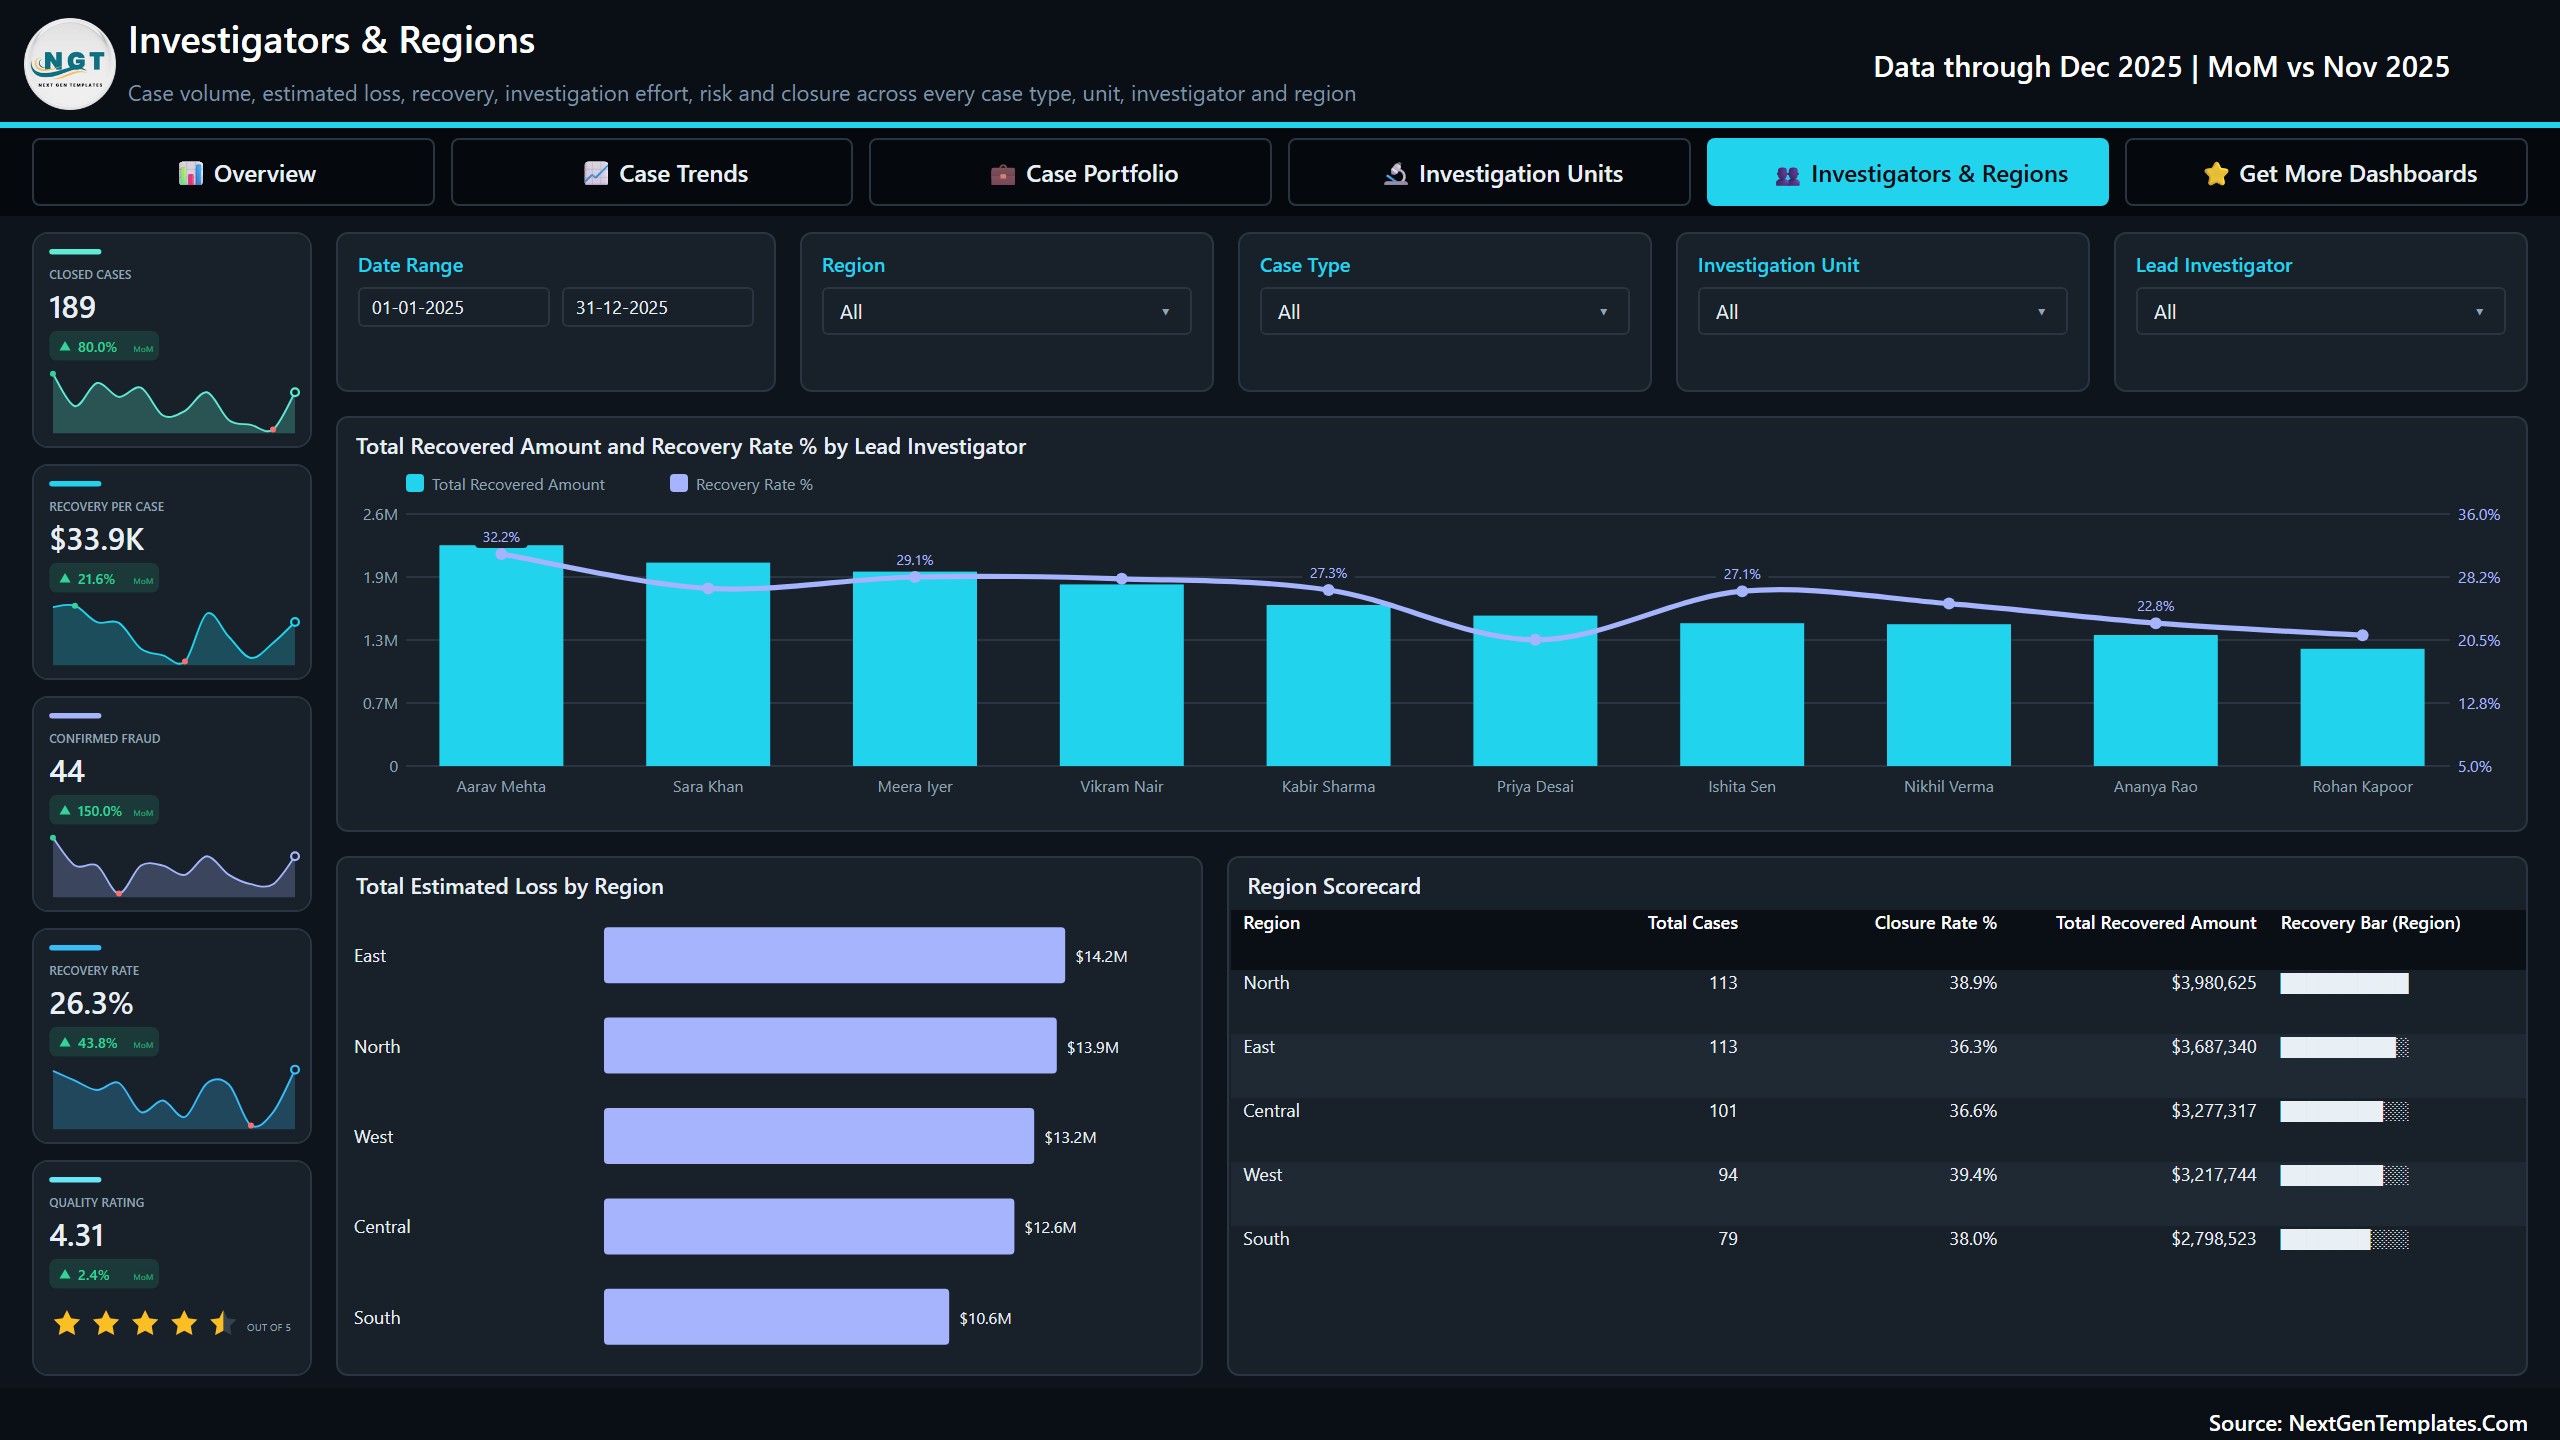Open Get More Dashboards tab
Screen dimensions: 2560x1440
pyautogui.click(x=2326, y=173)
